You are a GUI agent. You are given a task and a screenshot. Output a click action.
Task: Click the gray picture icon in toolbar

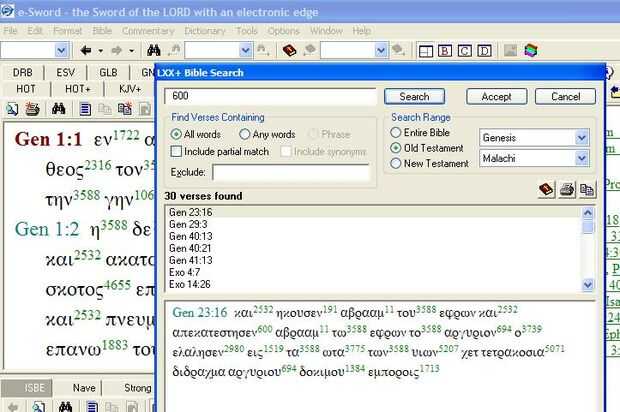(x=510, y=50)
